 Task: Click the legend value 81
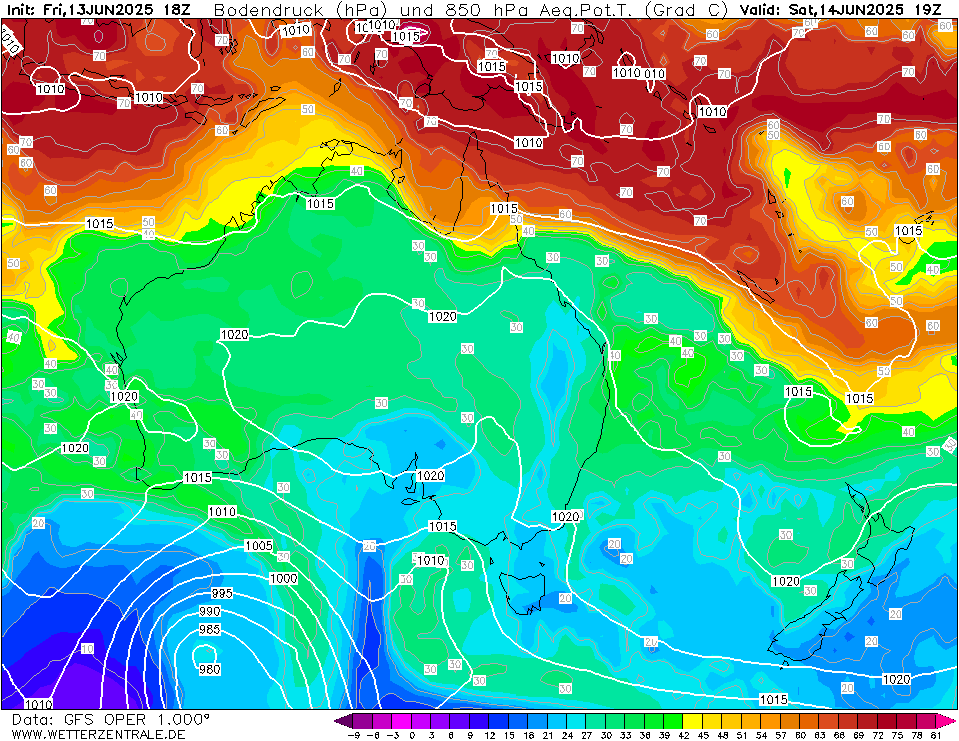(x=935, y=735)
